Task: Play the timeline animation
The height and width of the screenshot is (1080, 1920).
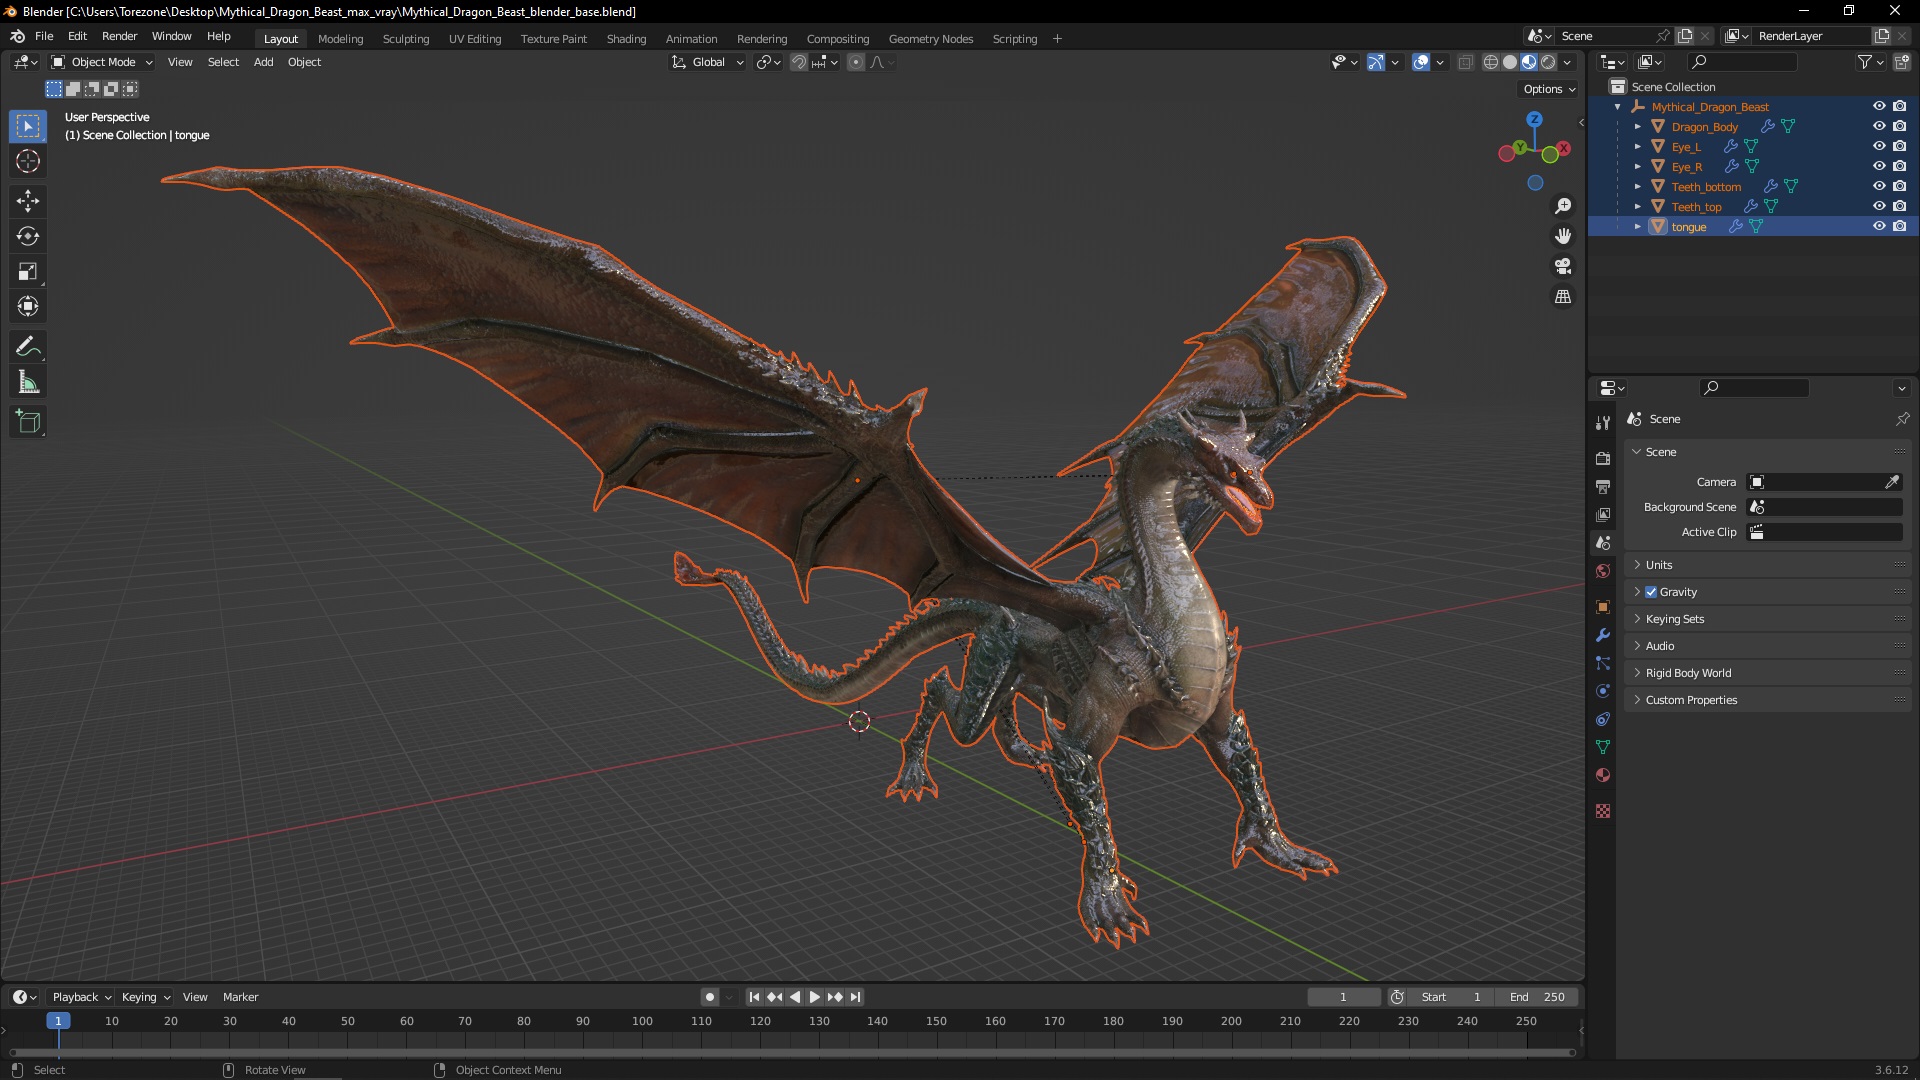Action: pyautogui.click(x=814, y=997)
